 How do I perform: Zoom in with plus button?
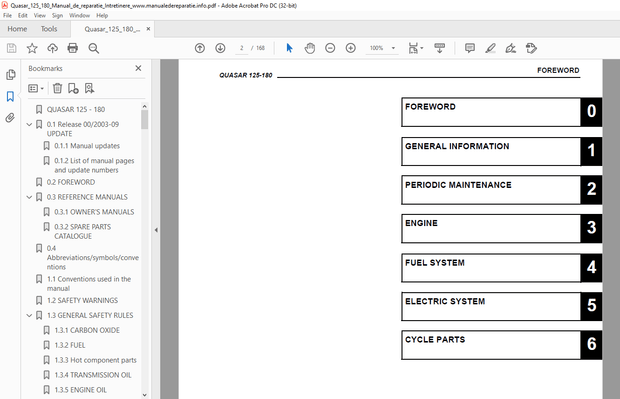coord(351,48)
